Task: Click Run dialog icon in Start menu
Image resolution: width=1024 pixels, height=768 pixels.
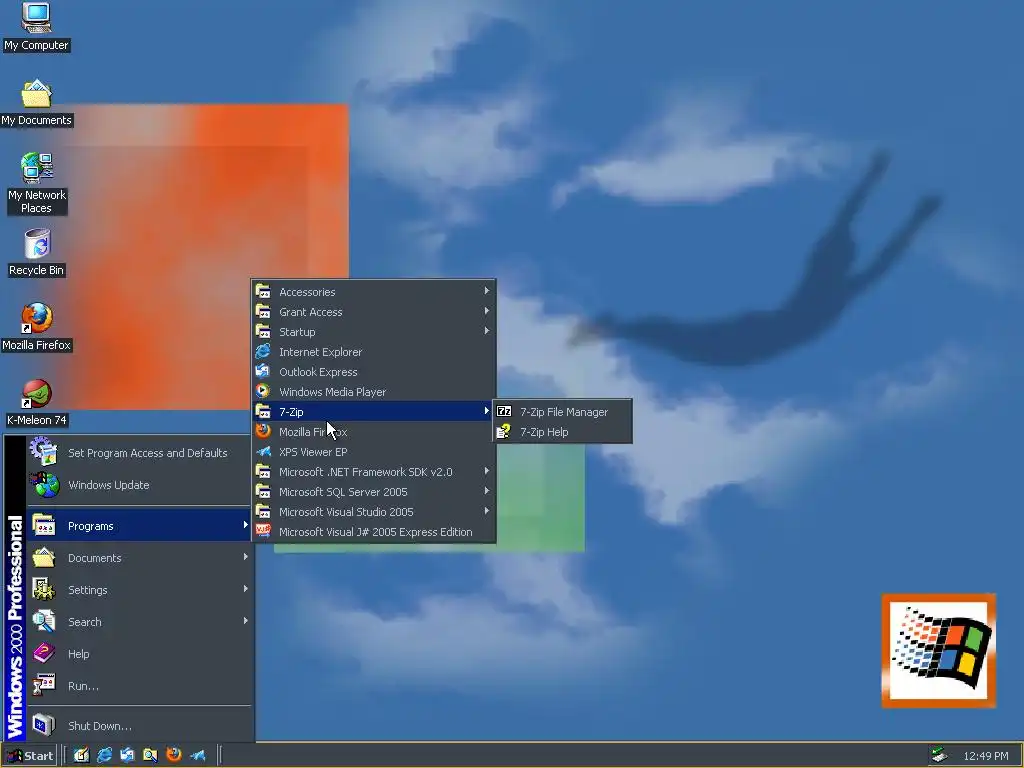Action: click(x=44, y=684)
